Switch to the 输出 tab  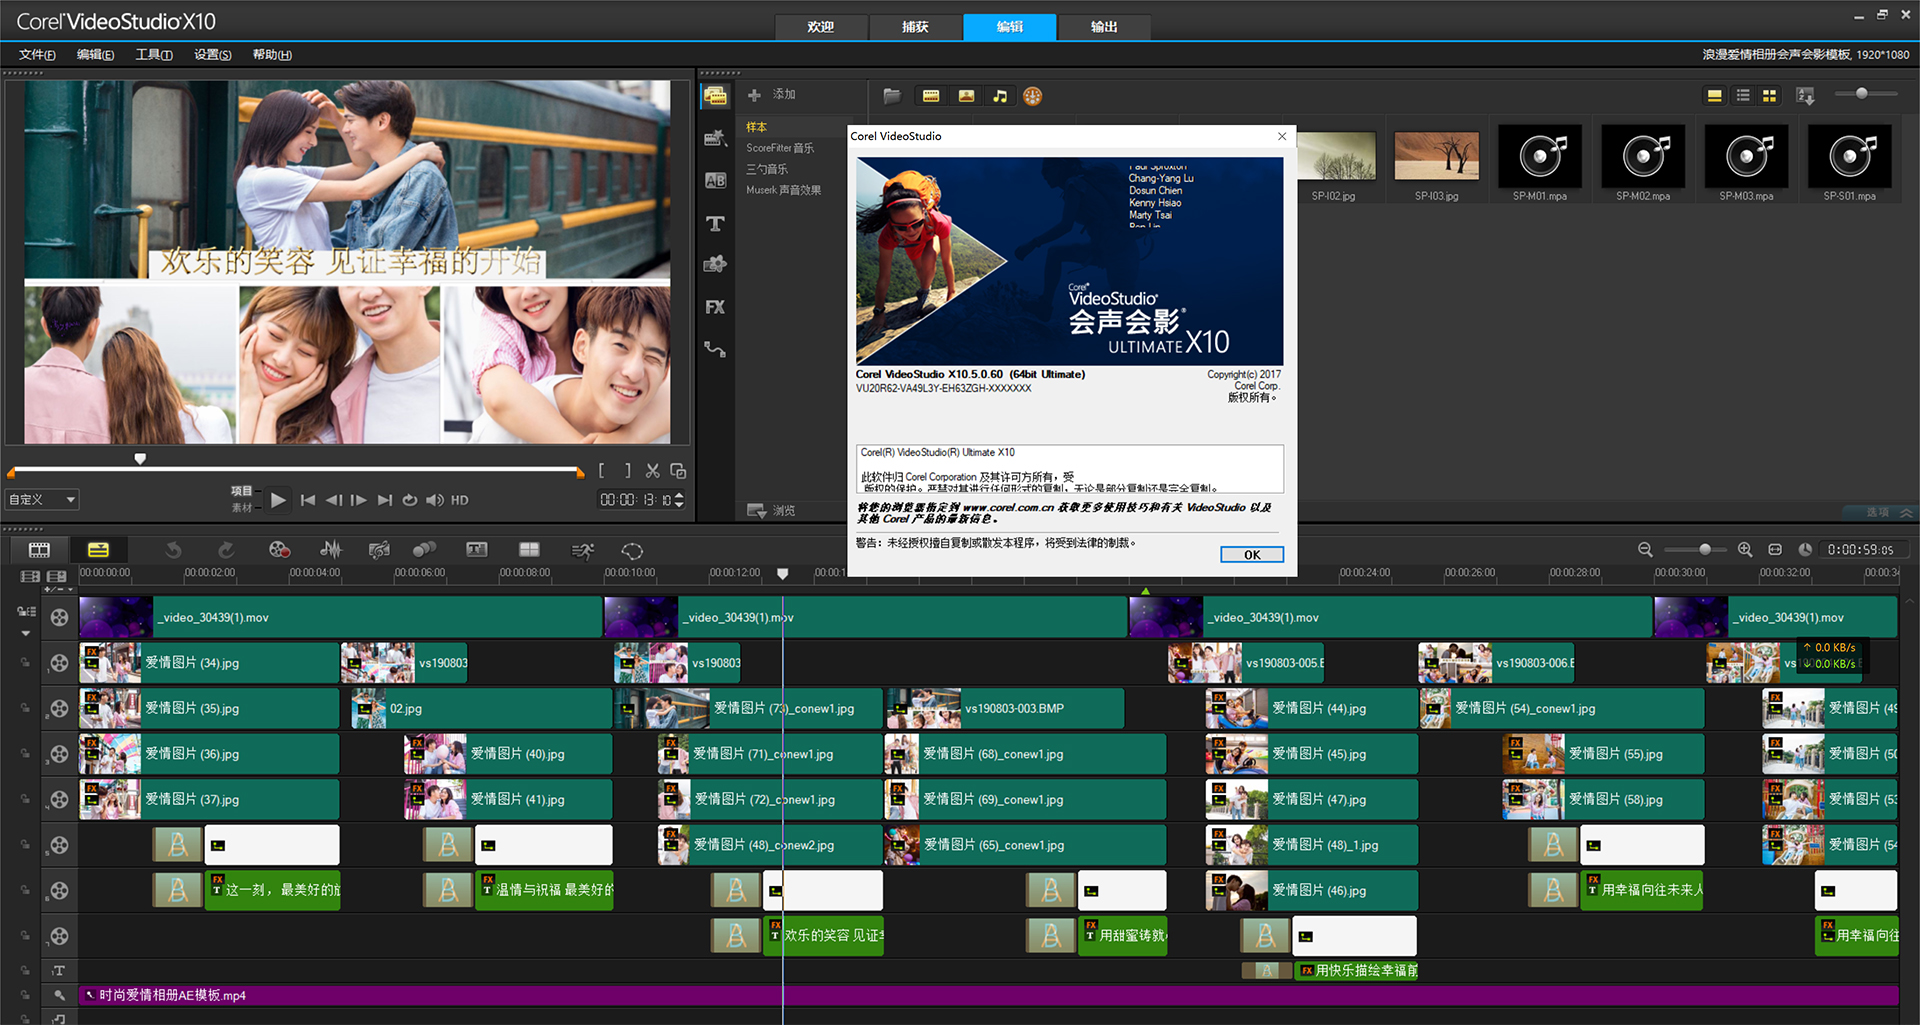tap(1104, 27)
